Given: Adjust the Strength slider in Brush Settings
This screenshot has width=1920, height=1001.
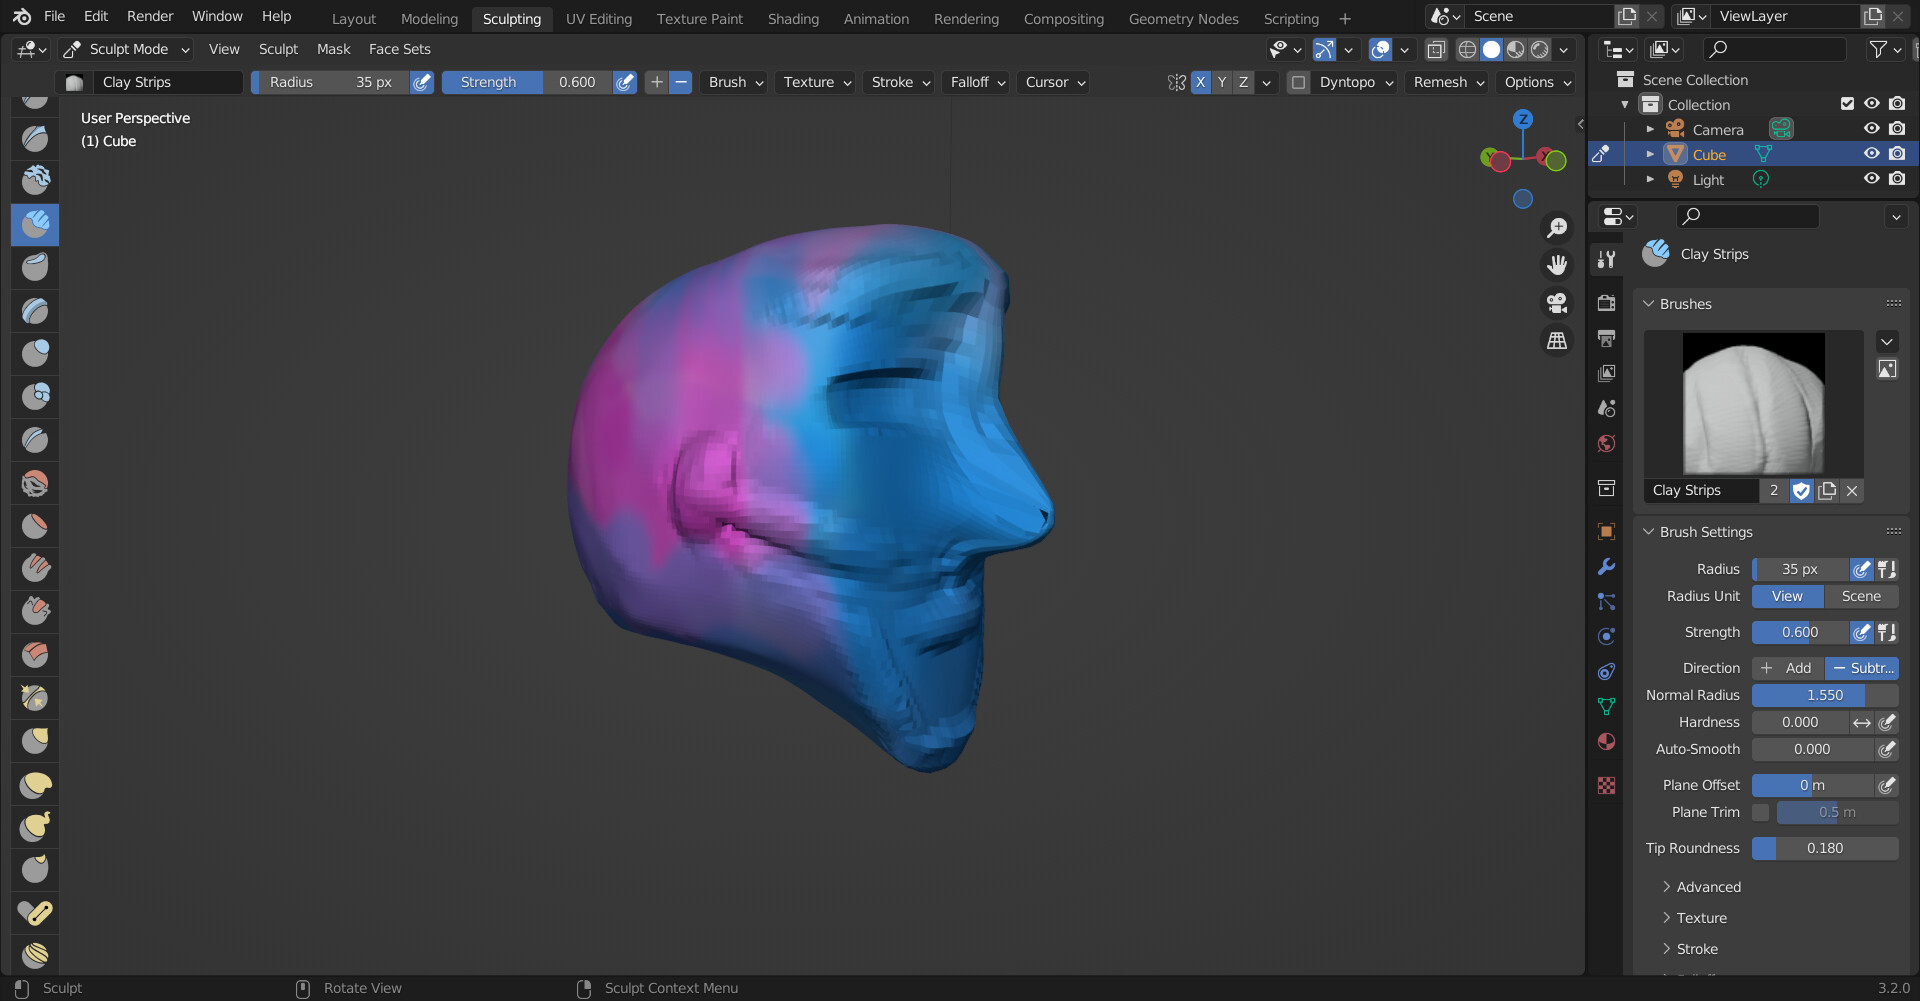Looking at the screenshot, I should 1800,632.
